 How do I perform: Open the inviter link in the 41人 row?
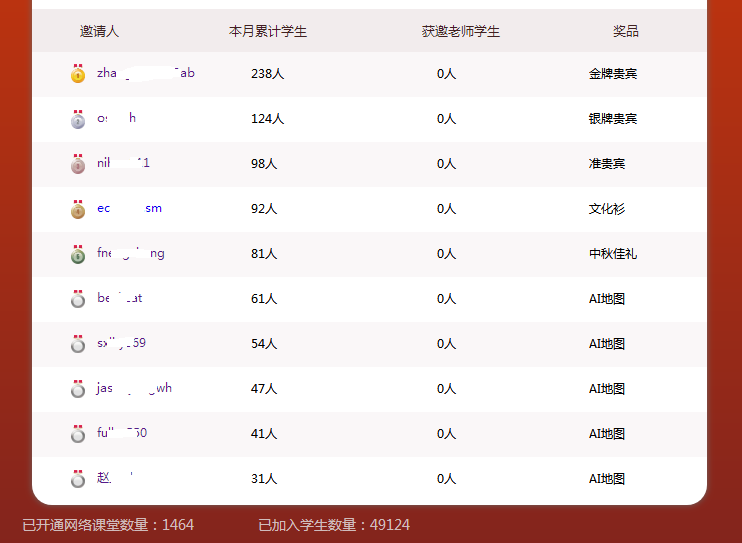pos(122,433)
